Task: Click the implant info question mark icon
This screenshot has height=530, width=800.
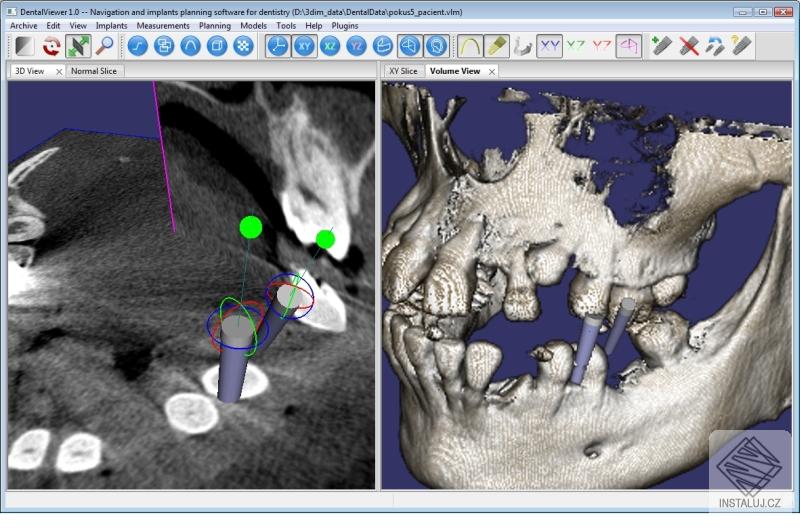Action: tap(742, 46)
